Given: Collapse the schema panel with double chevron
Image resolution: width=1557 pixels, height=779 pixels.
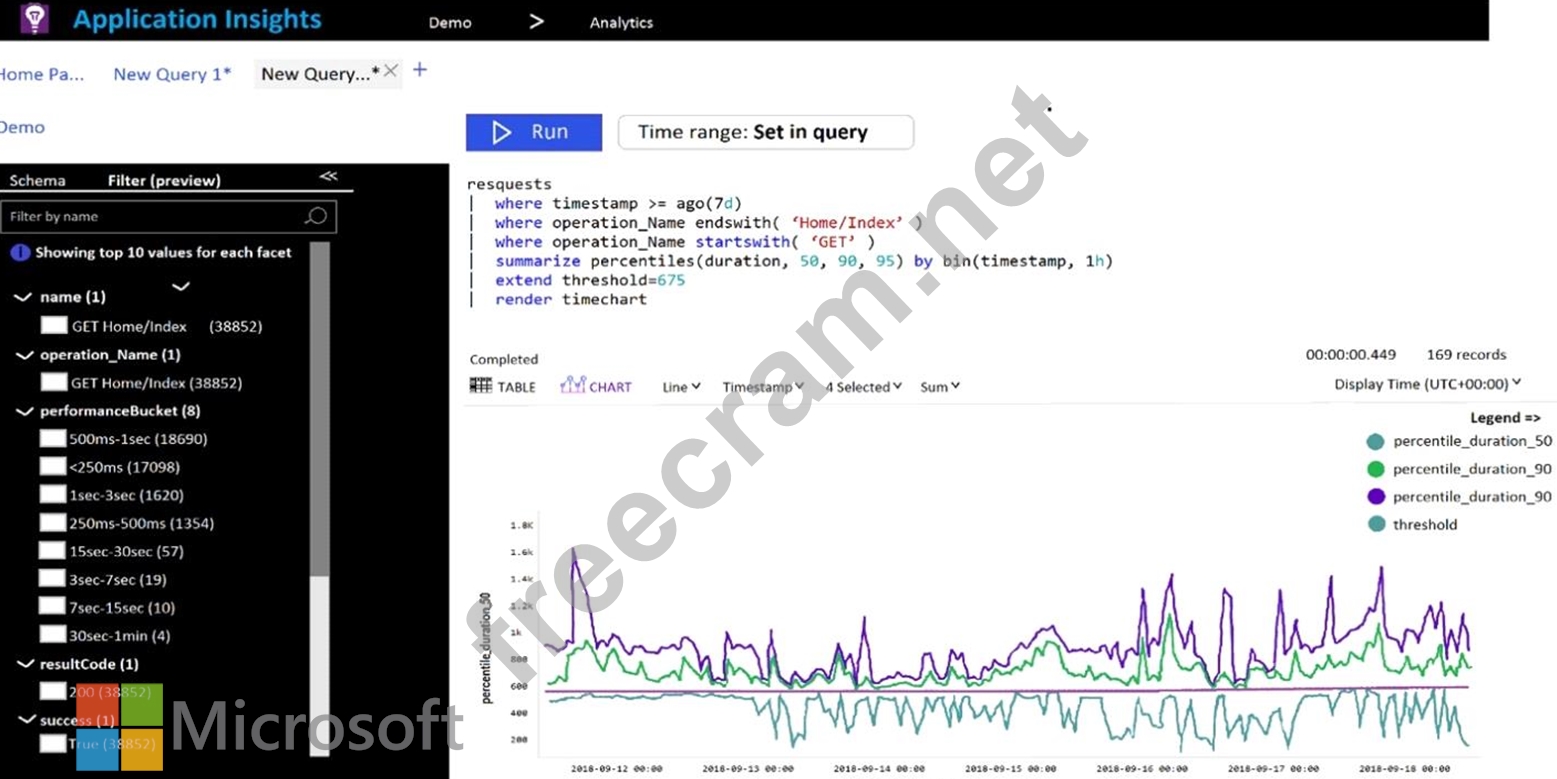Looking at the screenshot, I should click(328, 177).
